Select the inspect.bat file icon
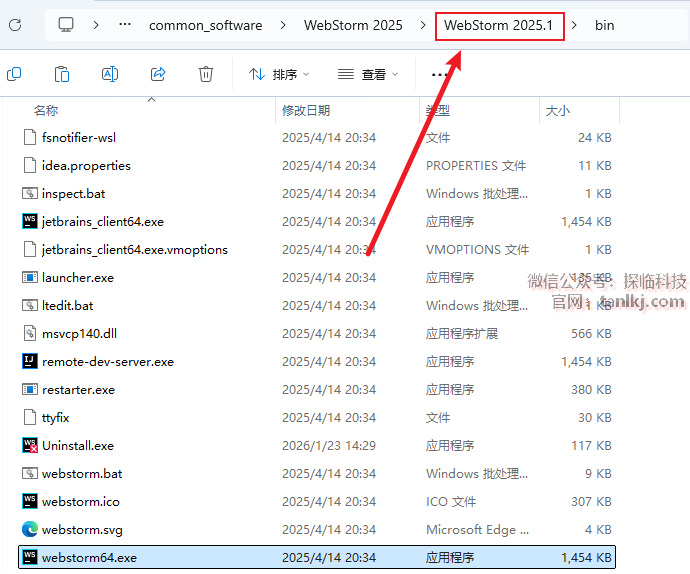This screenshot has height=574, width=690. (x=30, y=193)
